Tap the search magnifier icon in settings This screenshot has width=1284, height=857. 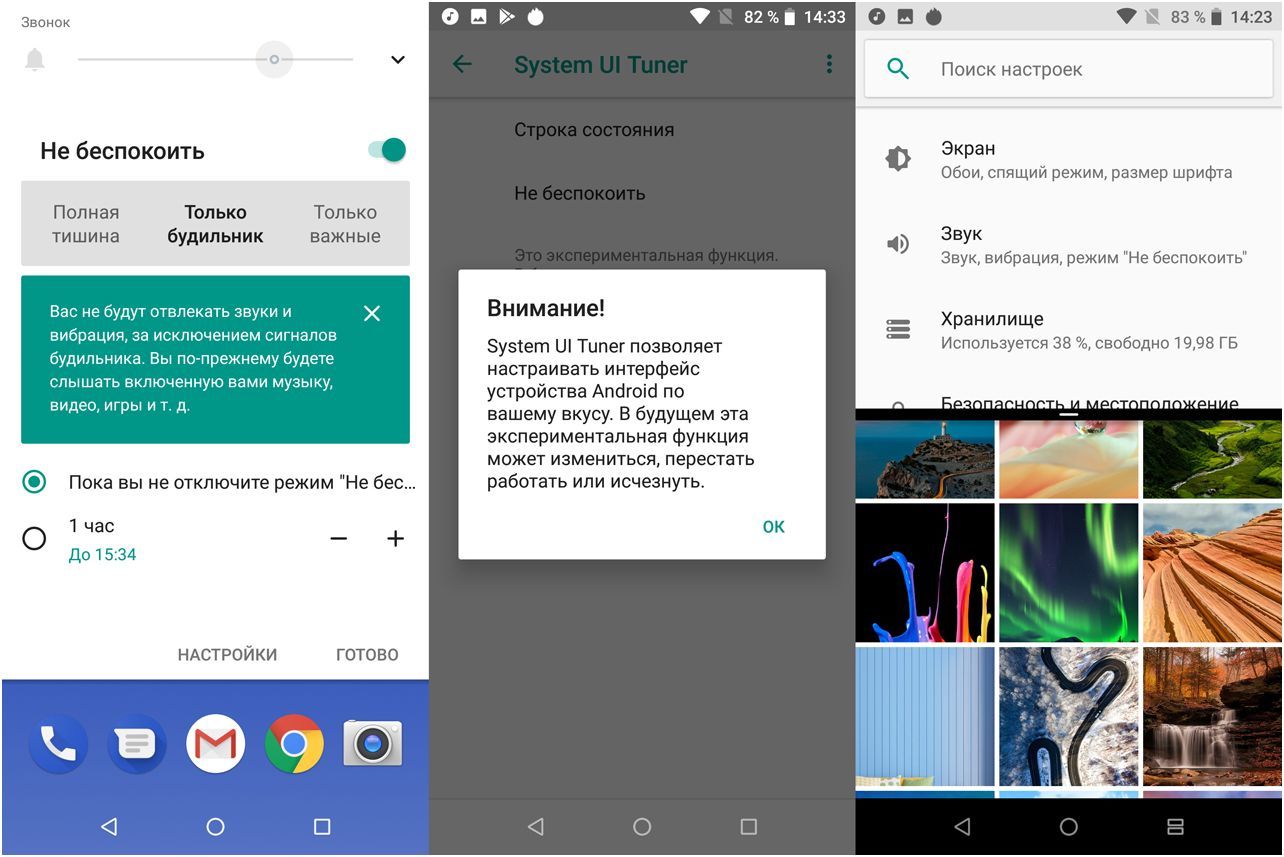(x=898, y=69)
